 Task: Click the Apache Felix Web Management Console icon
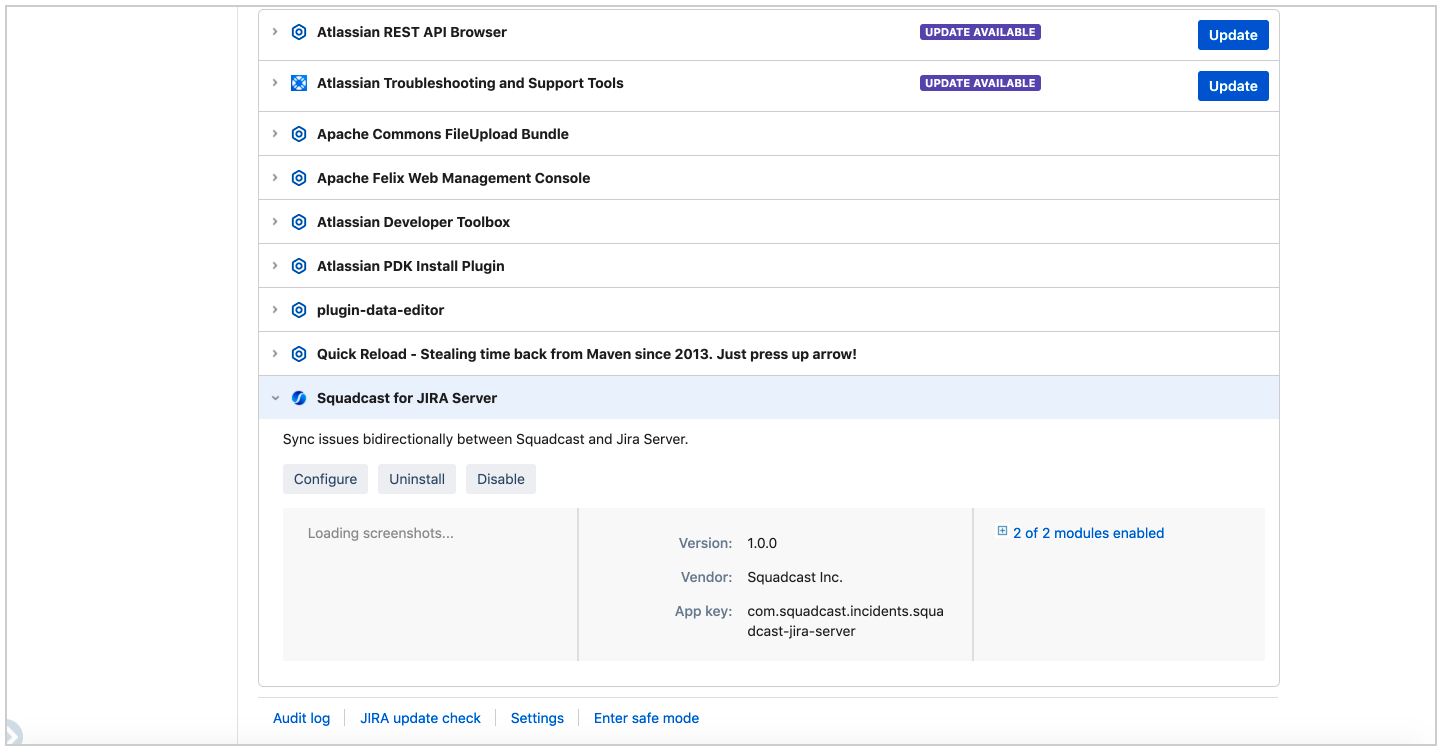[298, 178]
